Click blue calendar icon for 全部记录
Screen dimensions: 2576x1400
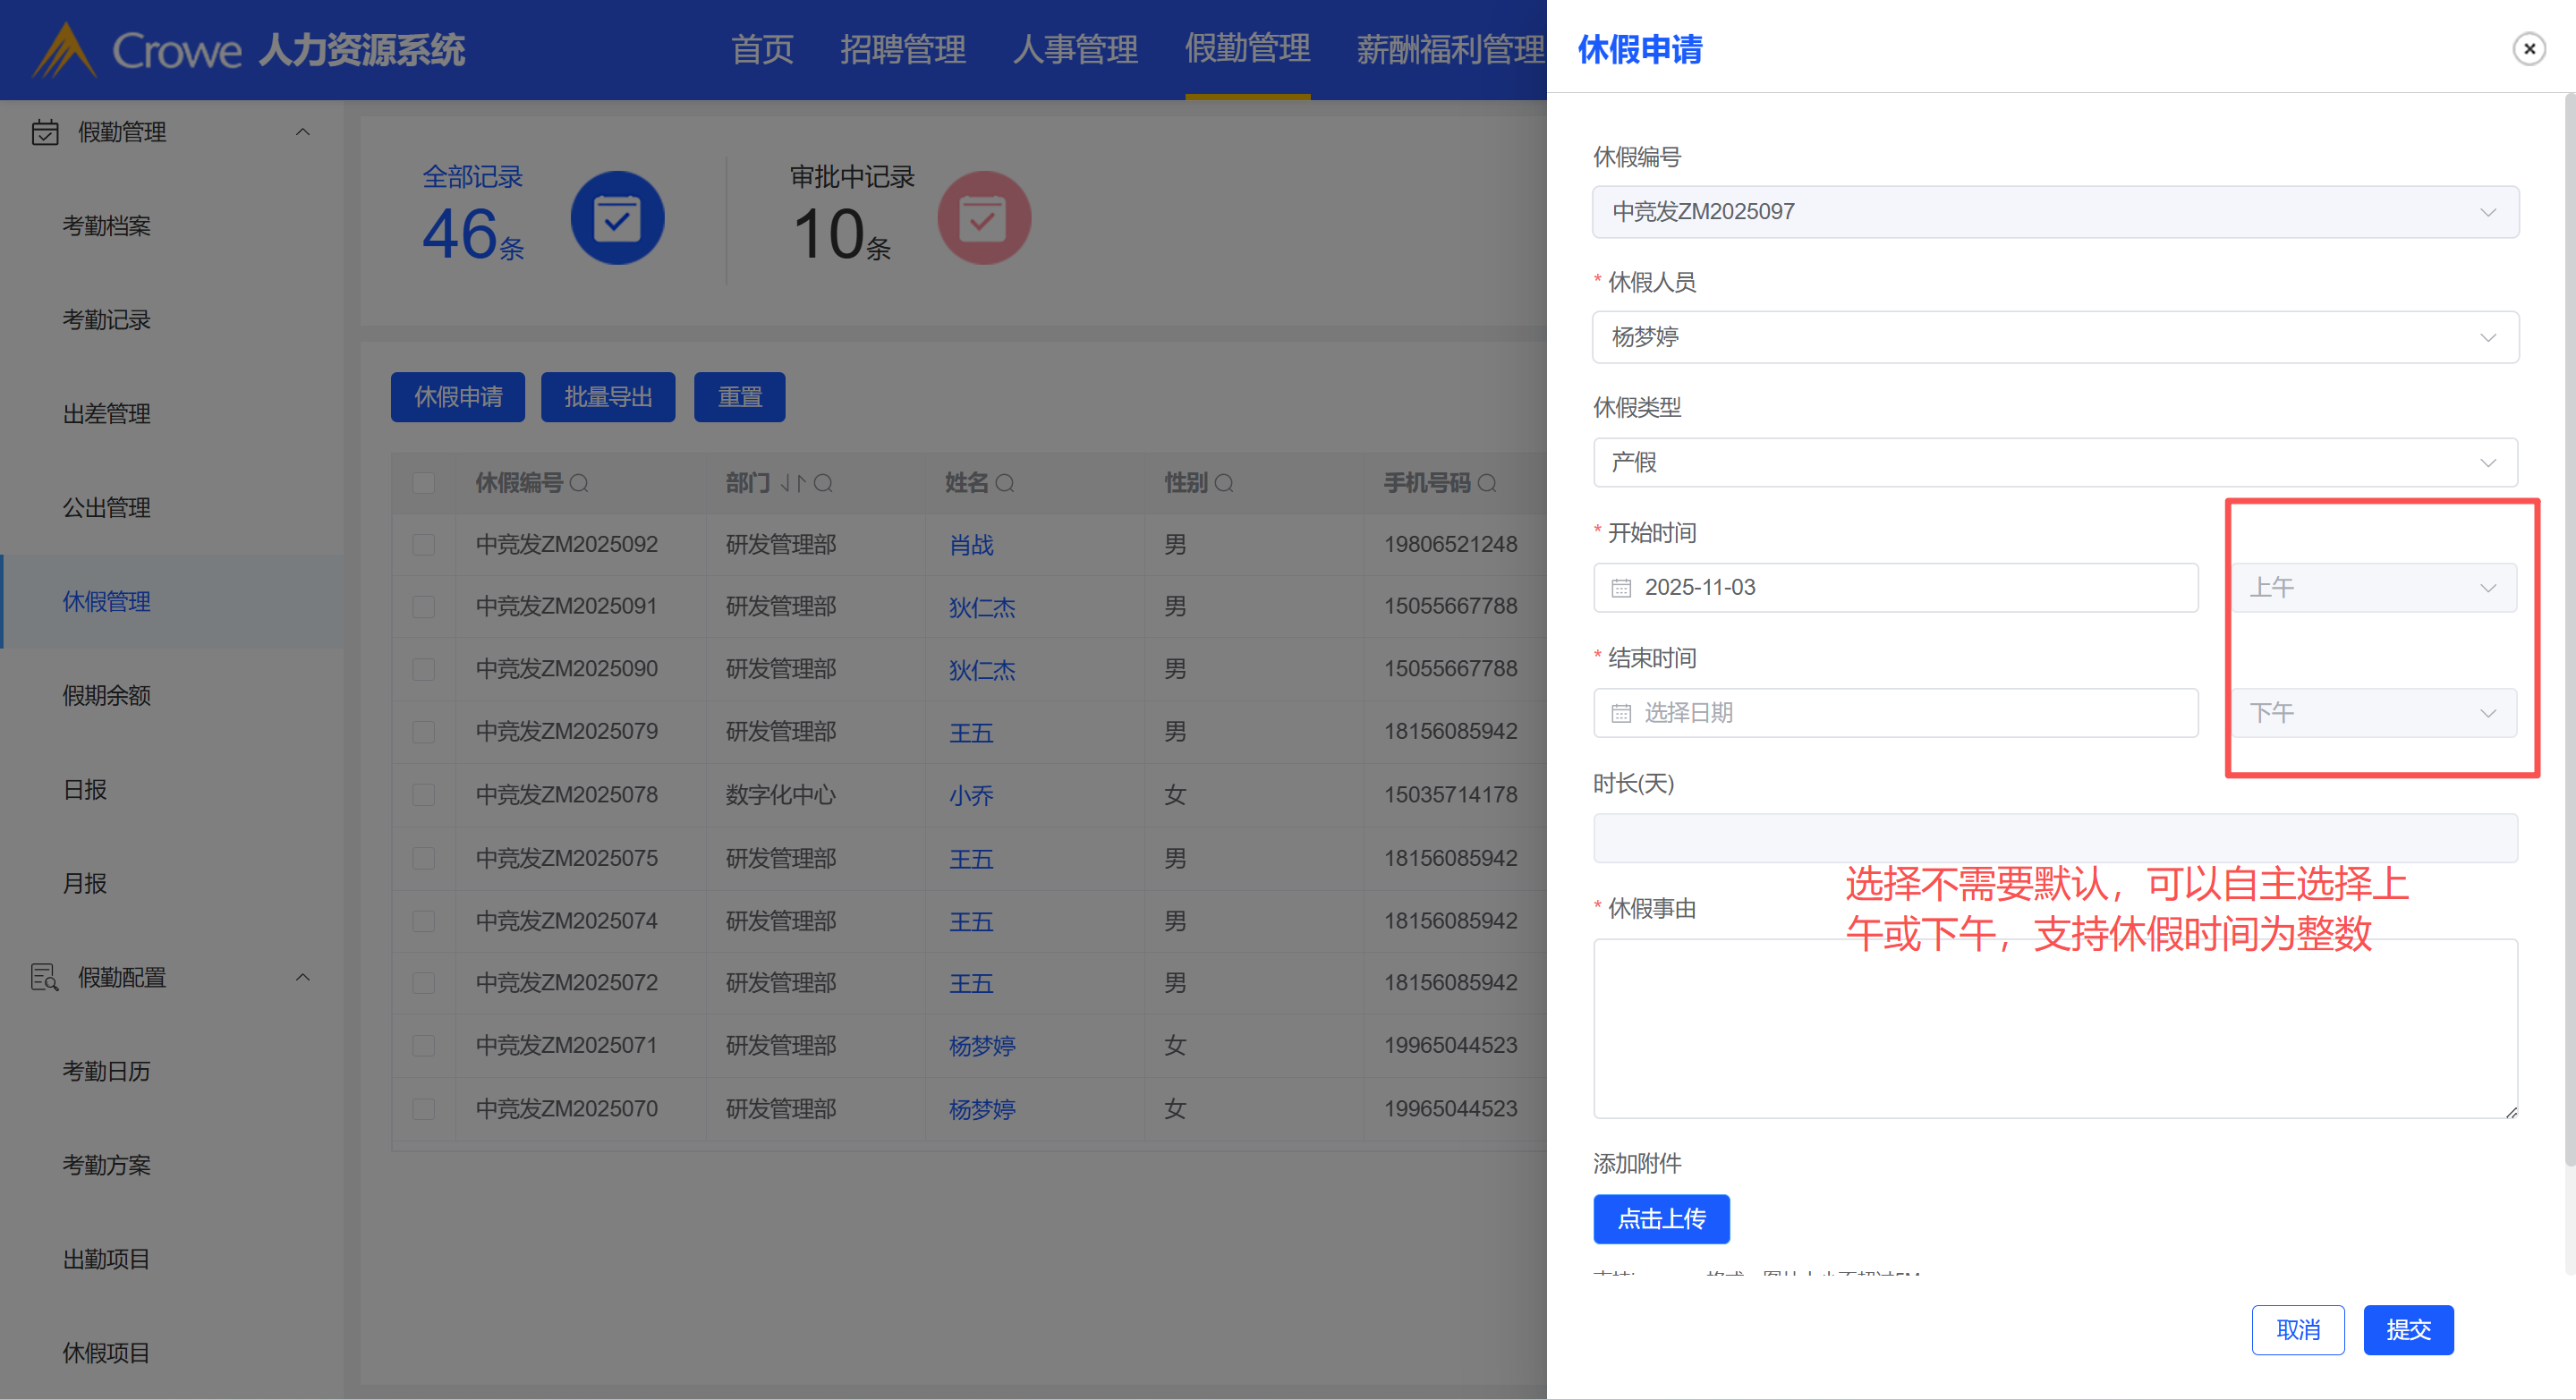pos(617,218)
